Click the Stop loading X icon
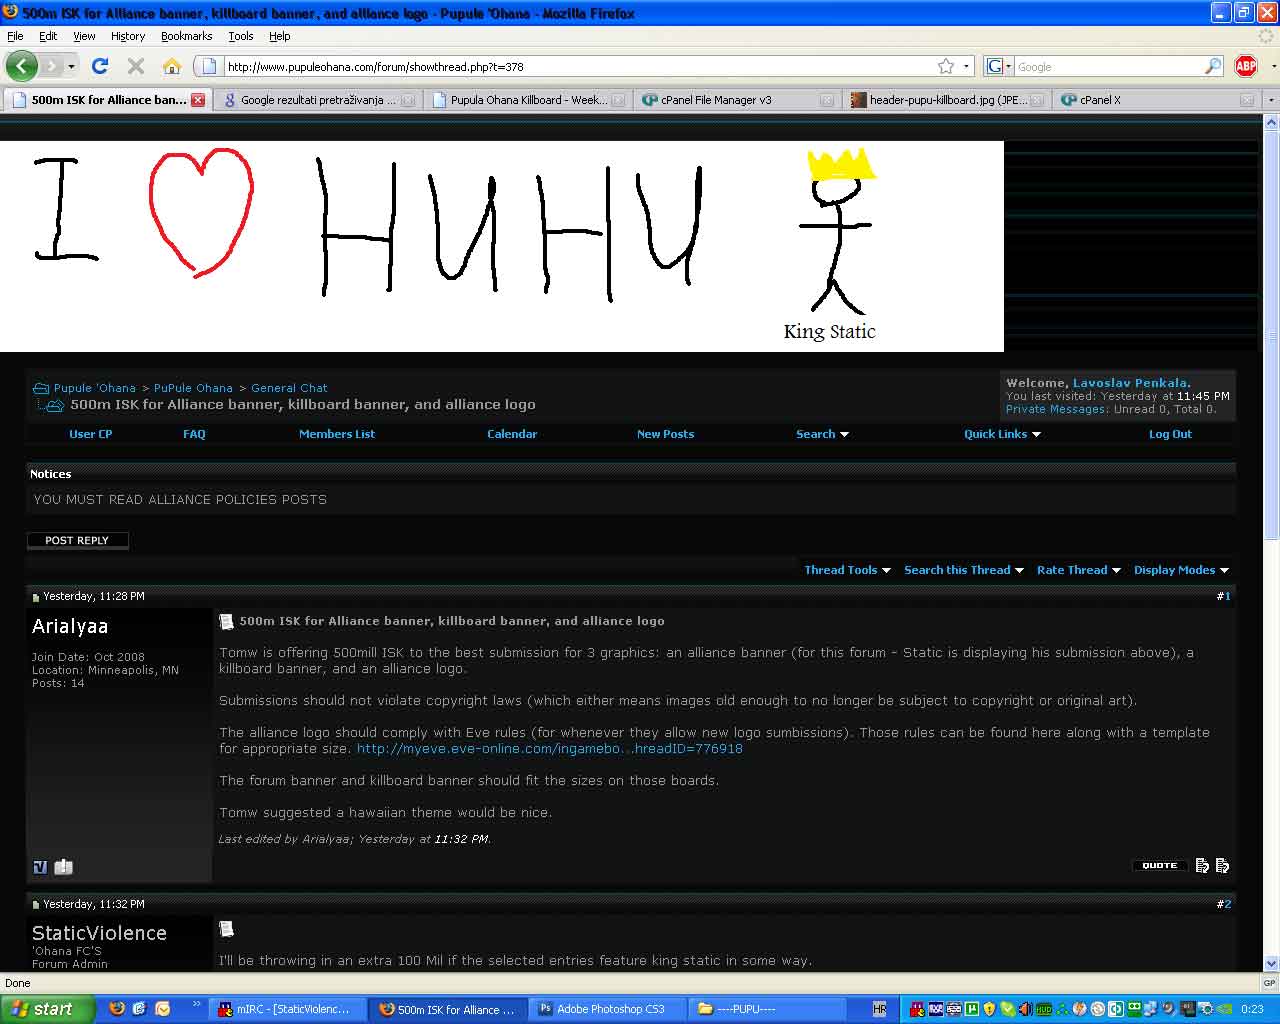 point(136,66)
